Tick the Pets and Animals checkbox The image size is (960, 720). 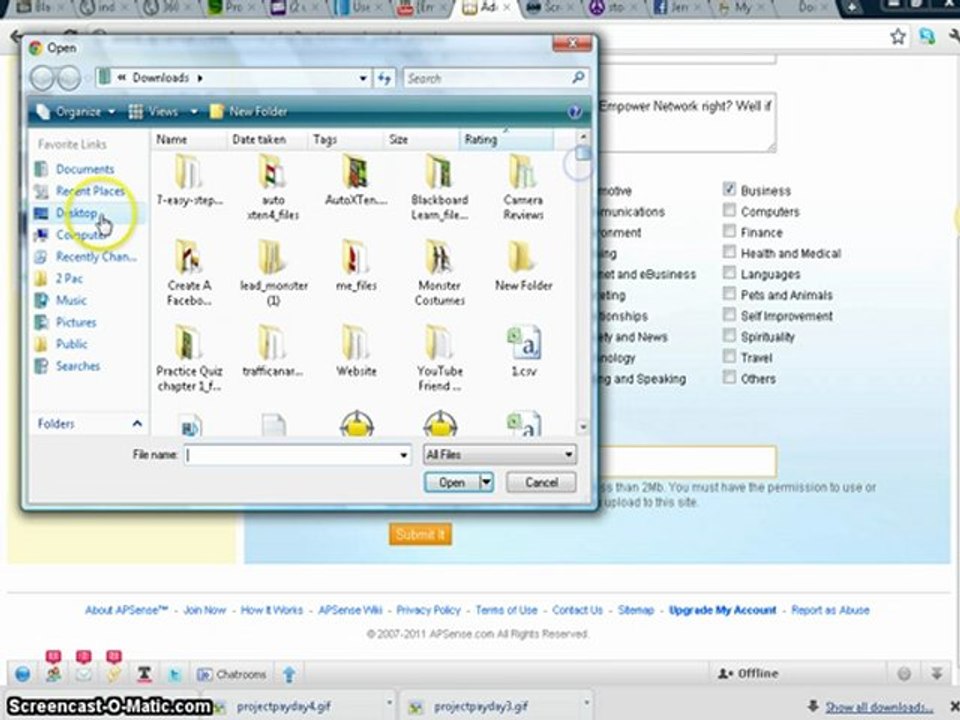pyautogui.click(x=729, y=293)
